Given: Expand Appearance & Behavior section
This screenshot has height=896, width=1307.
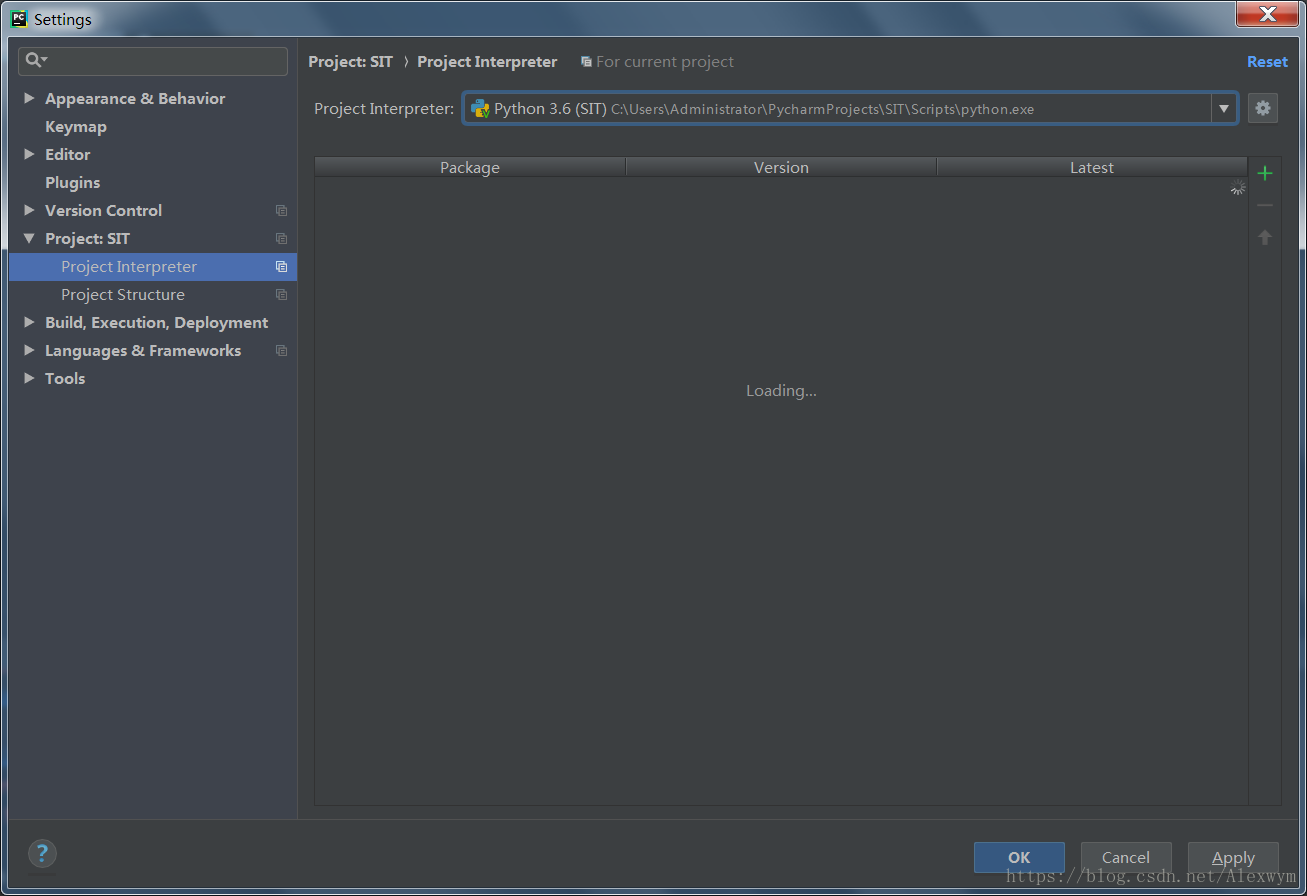Looking at the screenshot, I should (29, 98).
